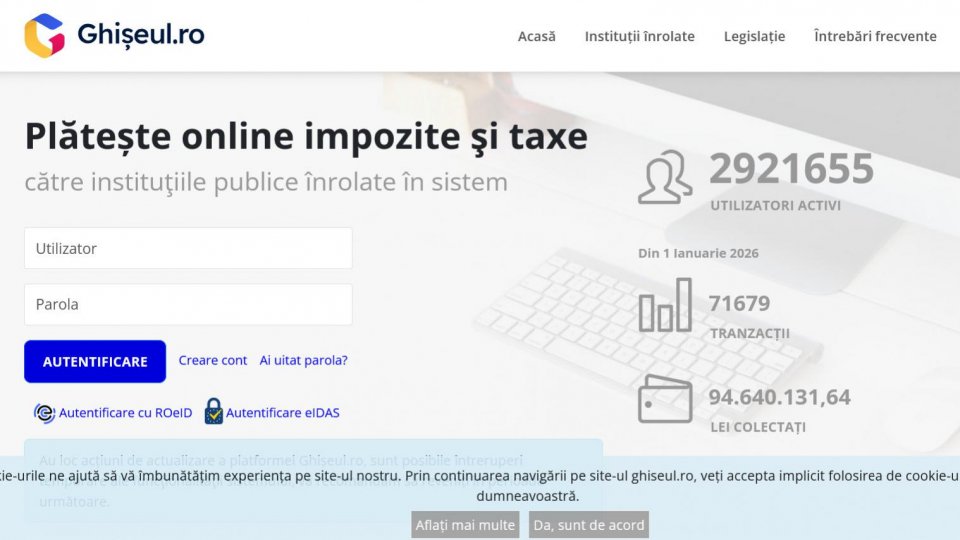Follow the Ai uitat parola? link
The height and width of the screenshot is (540, 960).
point(303,360)
